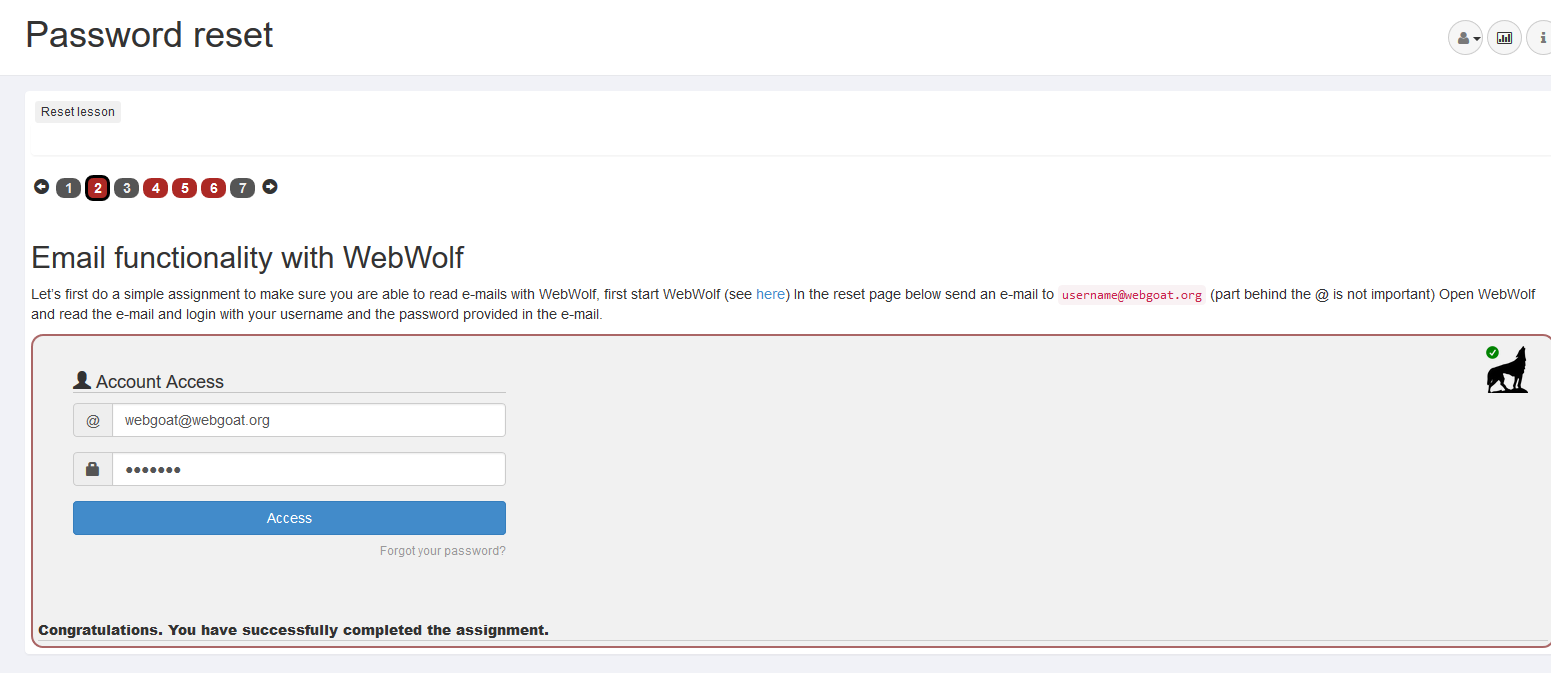Click the 'Account Access' form title
This screenshot has width=1551, height=673.
[x=160, y=381]
